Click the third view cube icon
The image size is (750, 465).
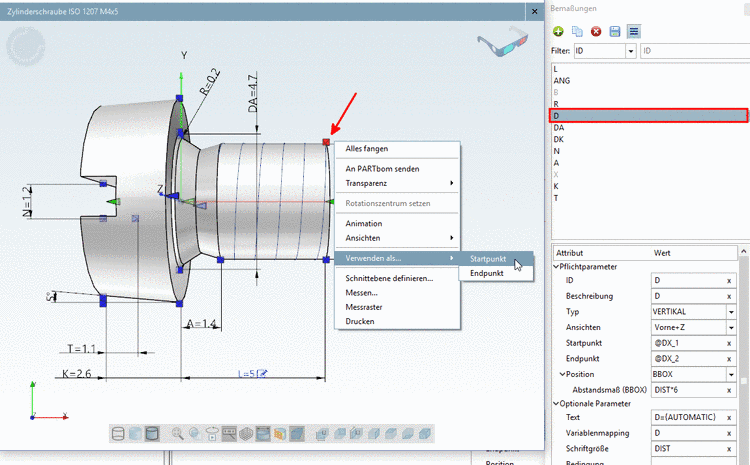[356, 434]
